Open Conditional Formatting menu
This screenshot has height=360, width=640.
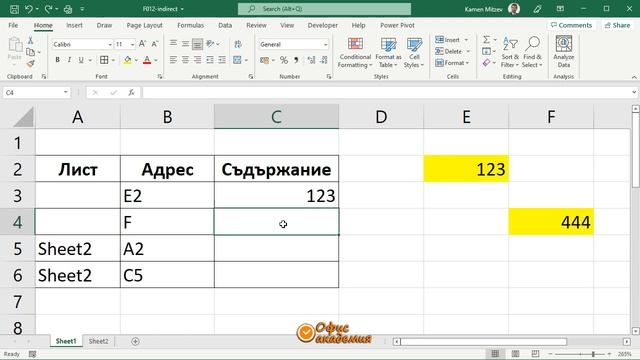(x=355, y=53)
